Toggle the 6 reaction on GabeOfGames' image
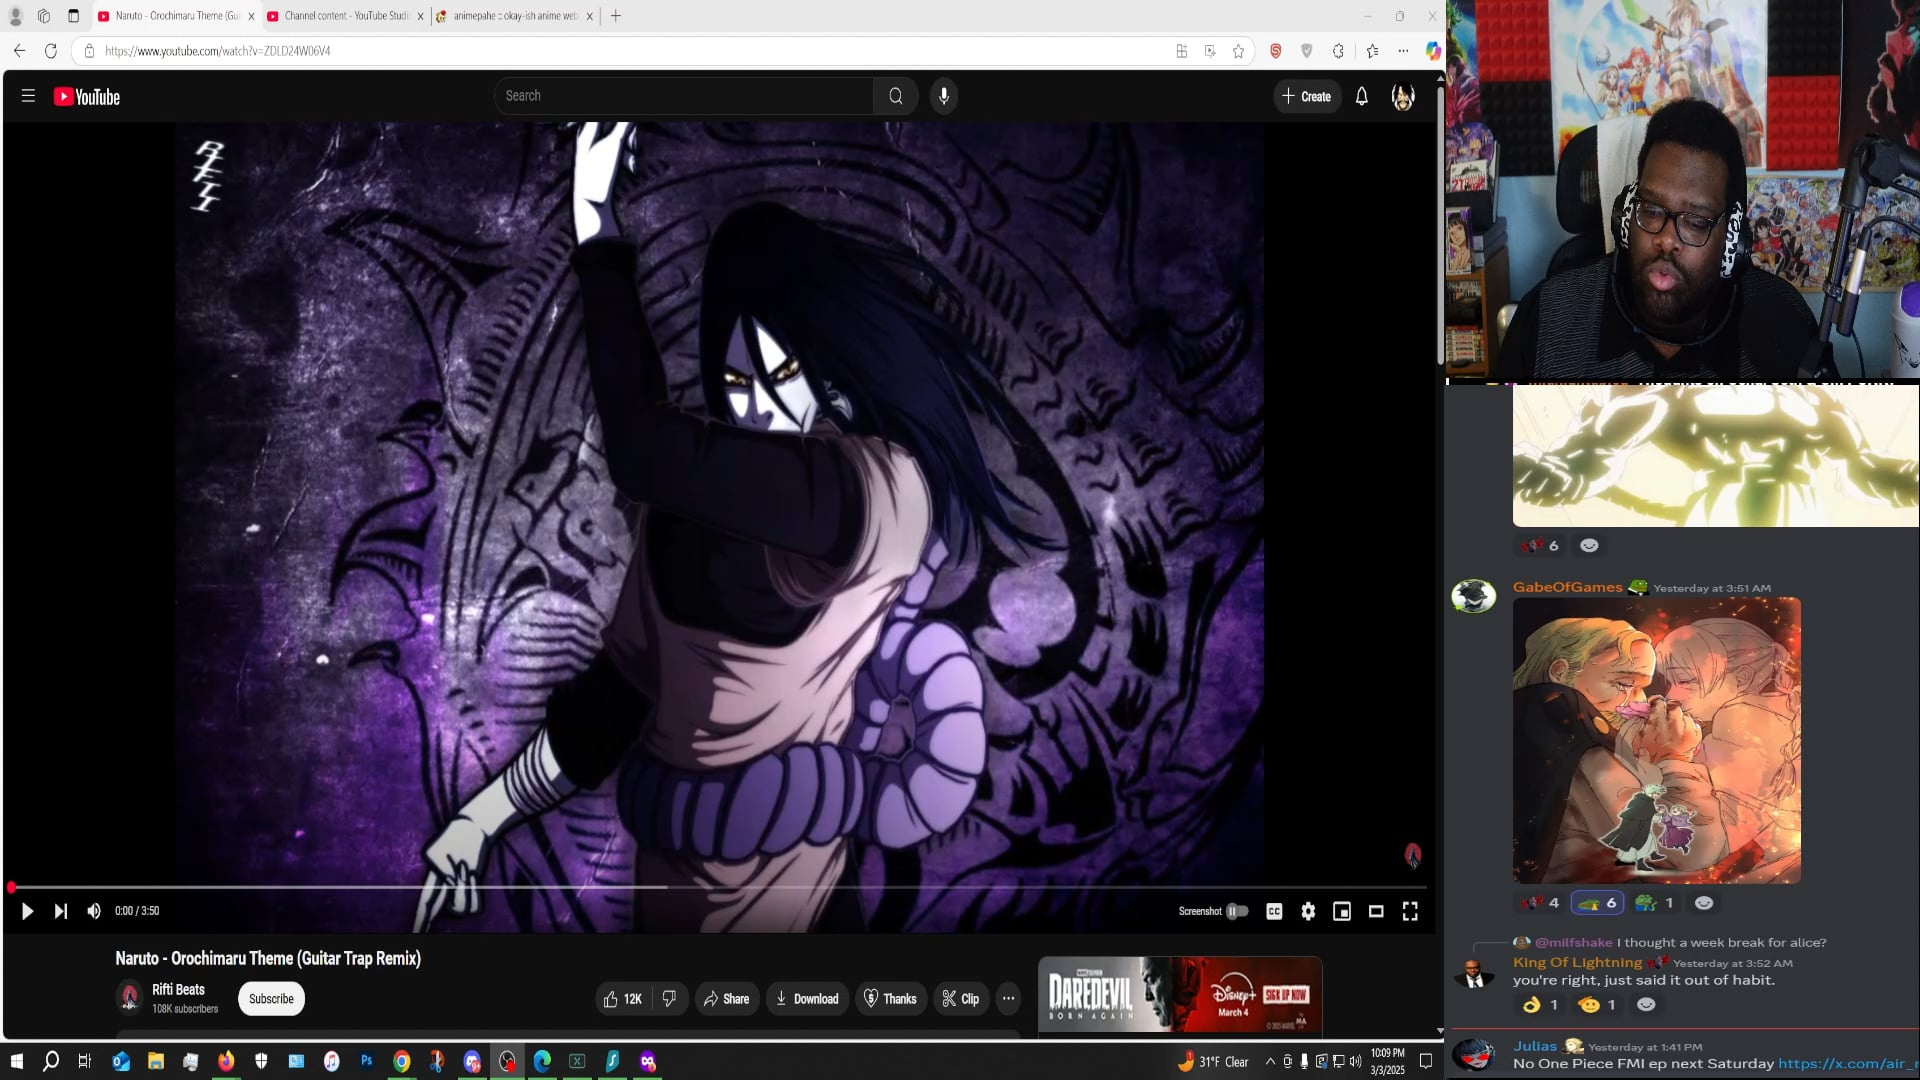Image resolution: width=1920 pixels, height=1080 pixels. click(1597, 903)
